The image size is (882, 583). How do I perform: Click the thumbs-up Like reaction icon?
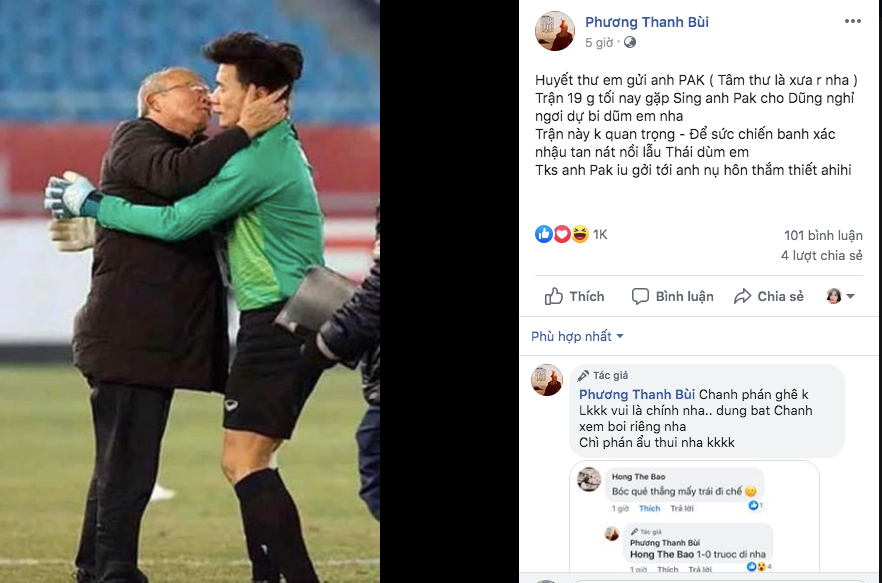544,234
